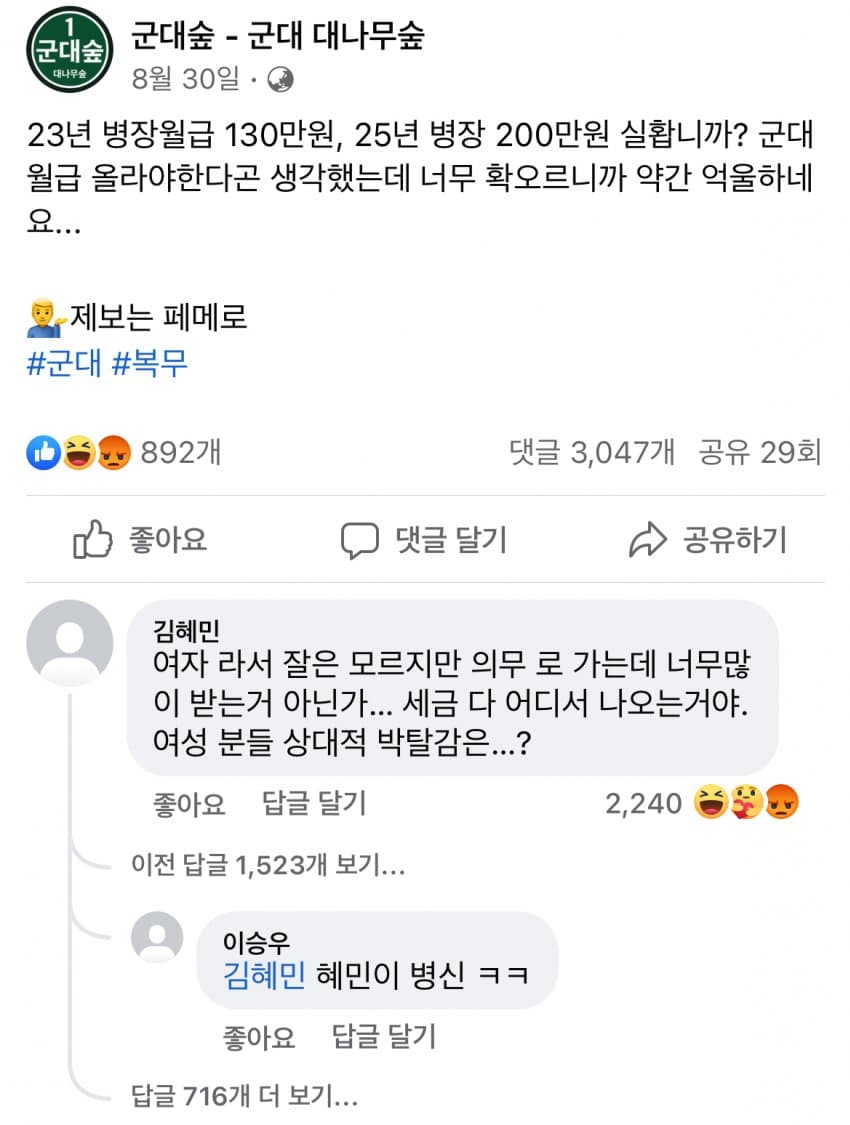The image size is (850, 1125).
Task: Click 김혜민's default avatar icon
Action: pyautogui.click(x=69, y=643)
